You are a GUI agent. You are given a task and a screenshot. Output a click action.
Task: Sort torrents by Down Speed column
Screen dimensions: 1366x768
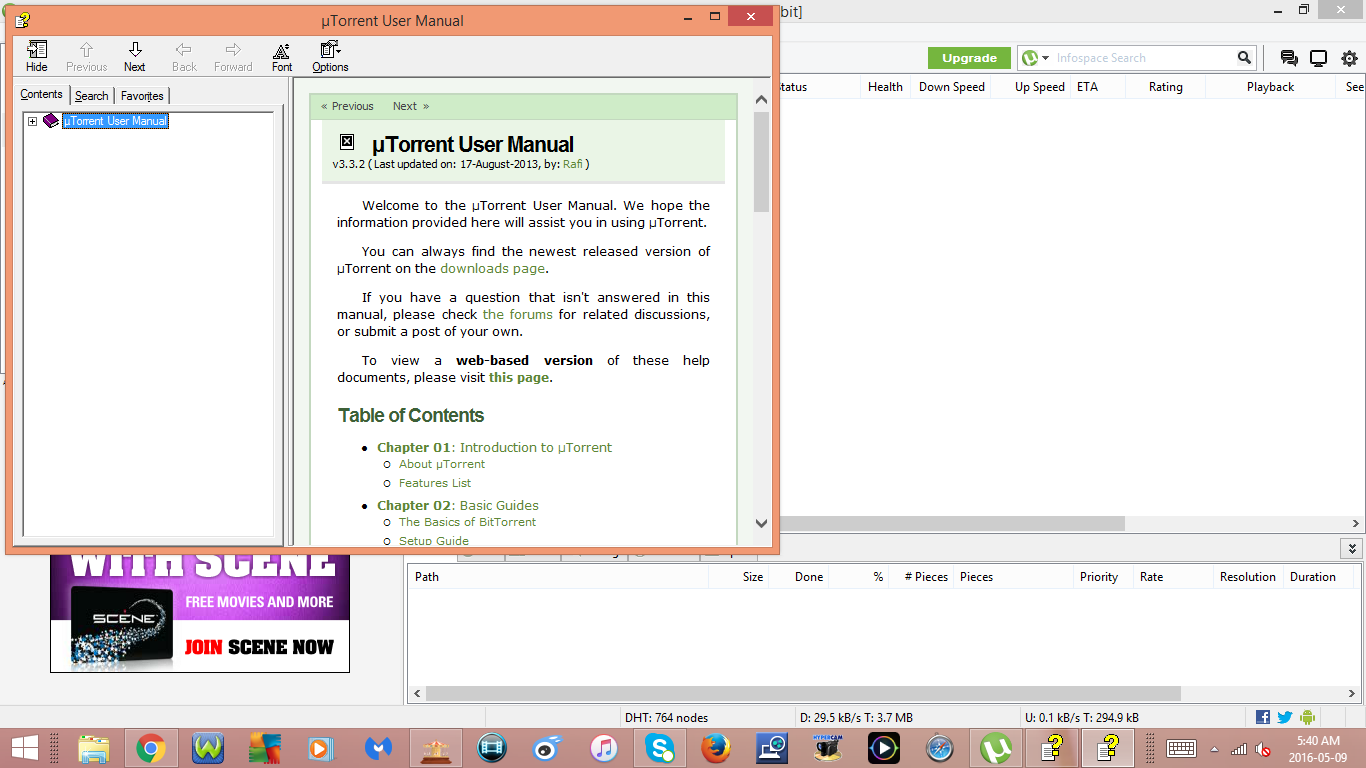coord(952,87)
